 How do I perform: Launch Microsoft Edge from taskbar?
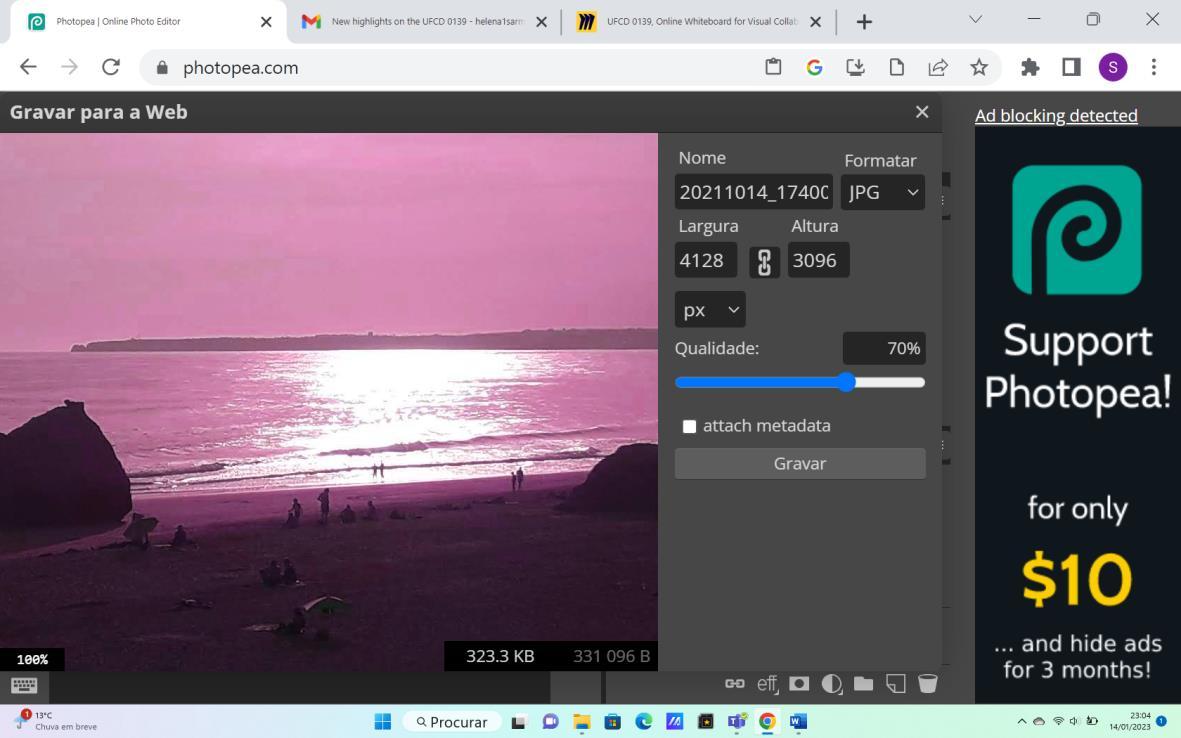point(643,721)
